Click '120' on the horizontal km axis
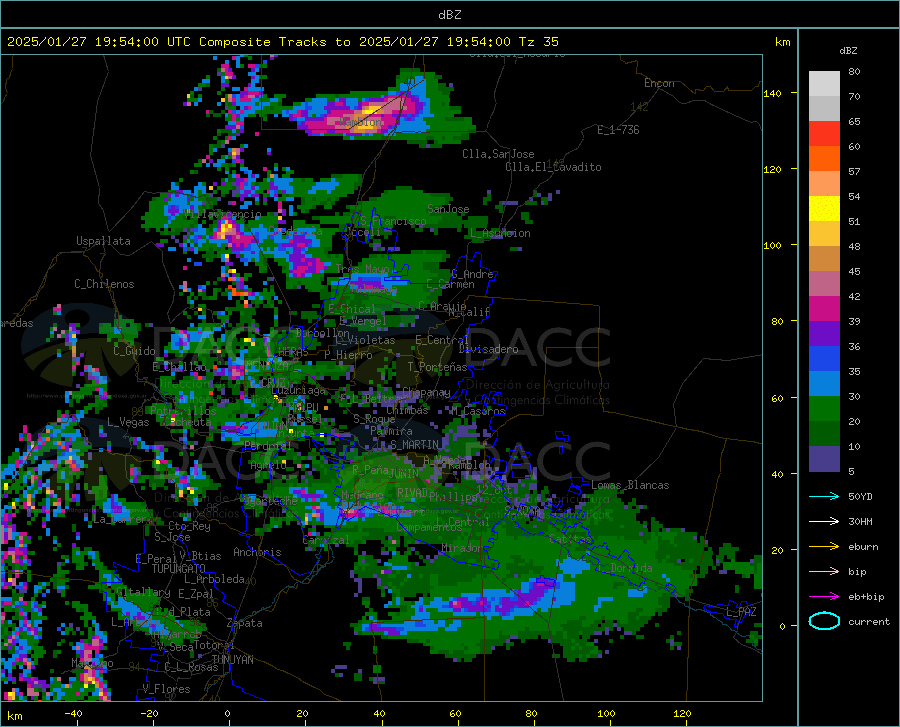This screenshot has height=727, width=900. pos(682,713)
